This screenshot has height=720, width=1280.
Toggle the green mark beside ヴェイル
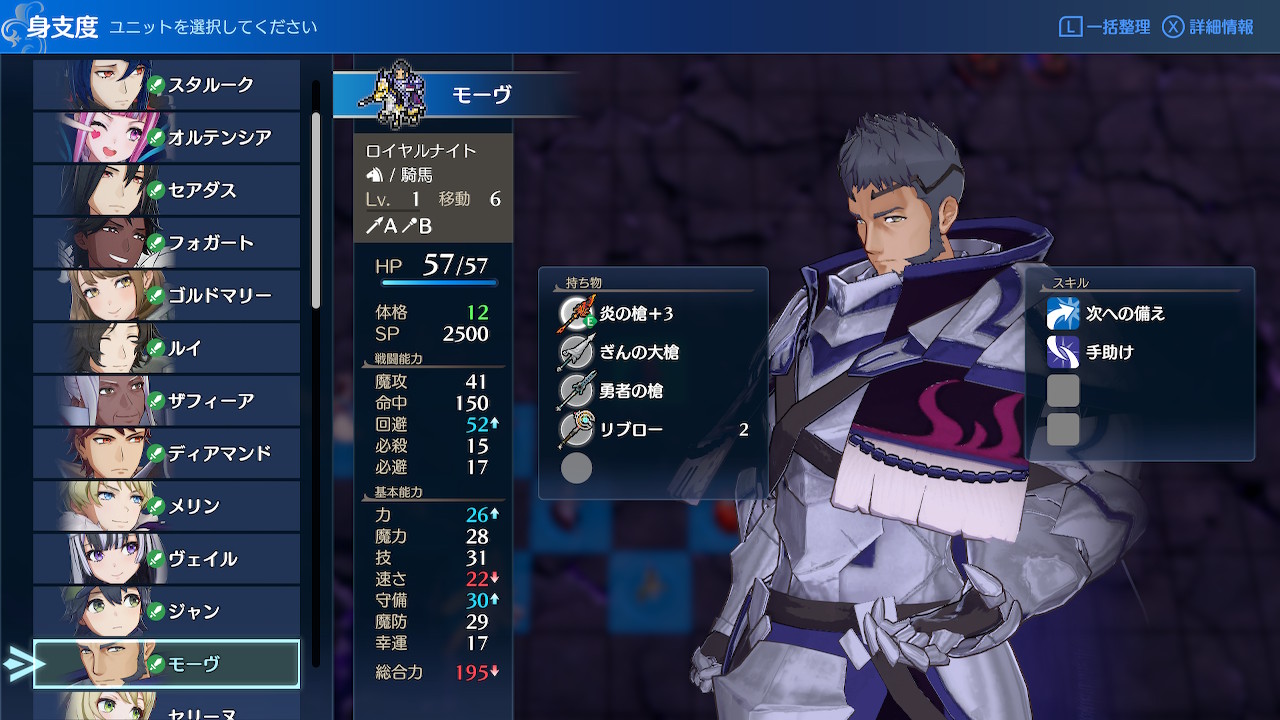156,559
